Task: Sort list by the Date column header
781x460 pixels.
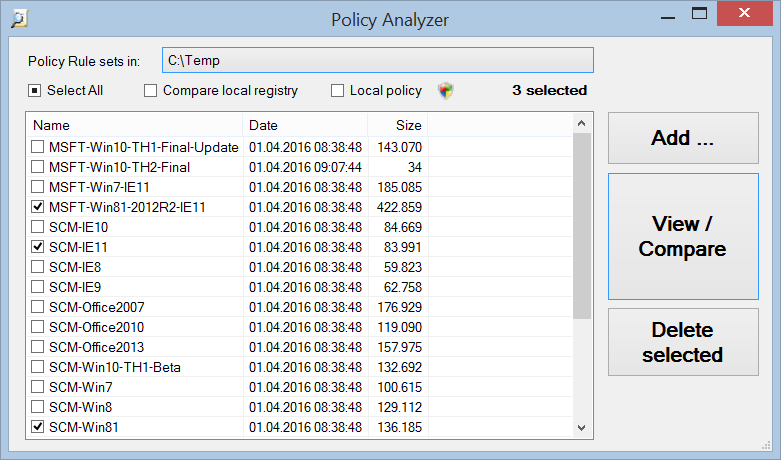Action: [305, 125]
